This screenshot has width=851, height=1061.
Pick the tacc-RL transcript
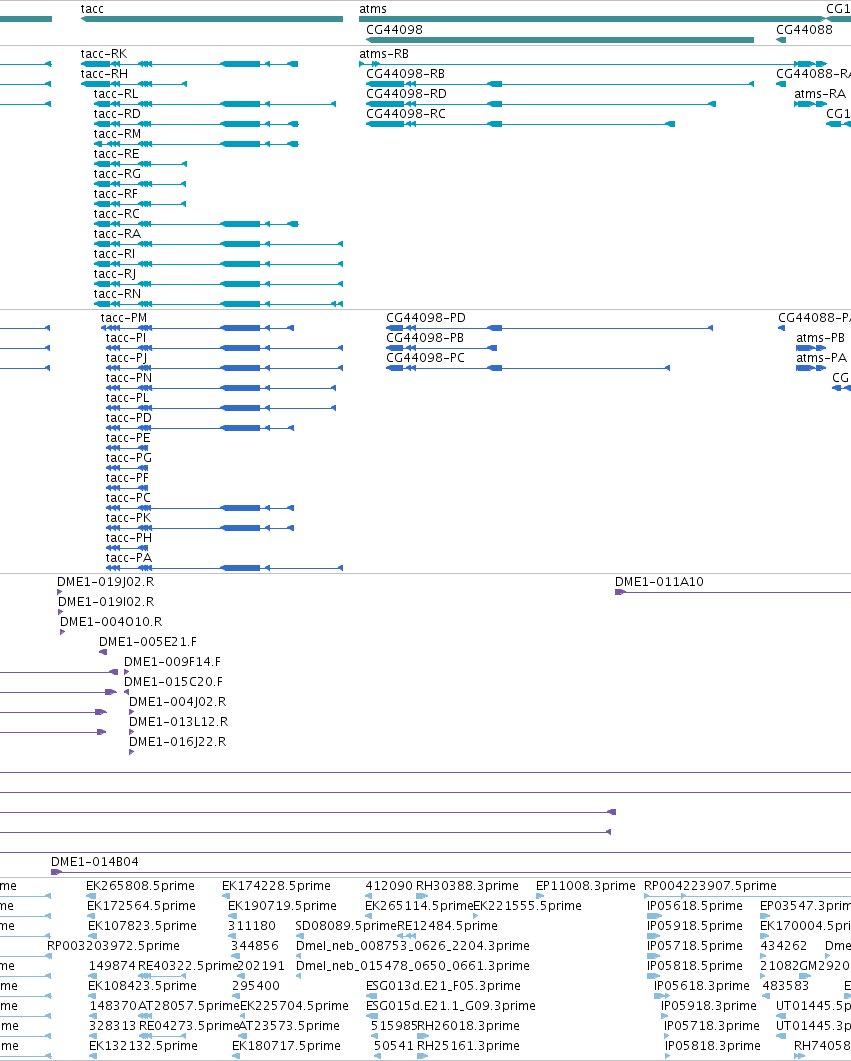click(215, 104)
